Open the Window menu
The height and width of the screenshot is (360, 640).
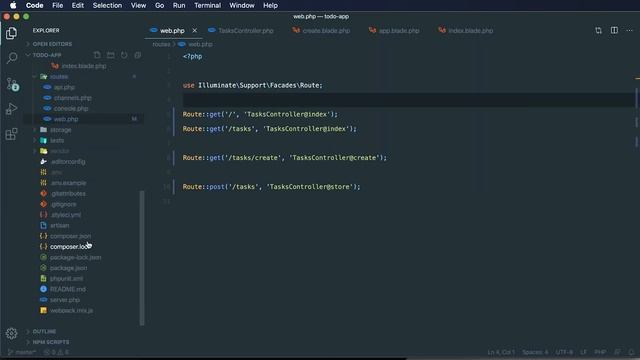tap(242, 5)
